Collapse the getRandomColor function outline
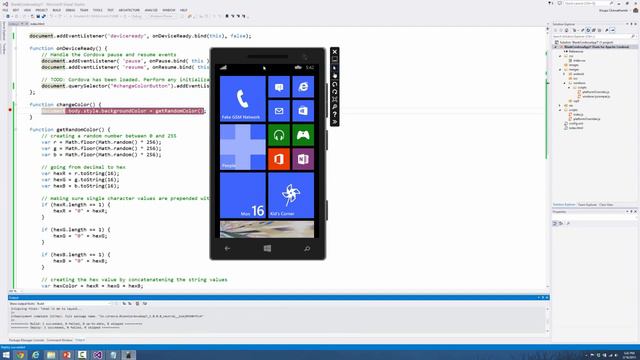Screen dimensions: 640x360 click(x=16, y=129)
